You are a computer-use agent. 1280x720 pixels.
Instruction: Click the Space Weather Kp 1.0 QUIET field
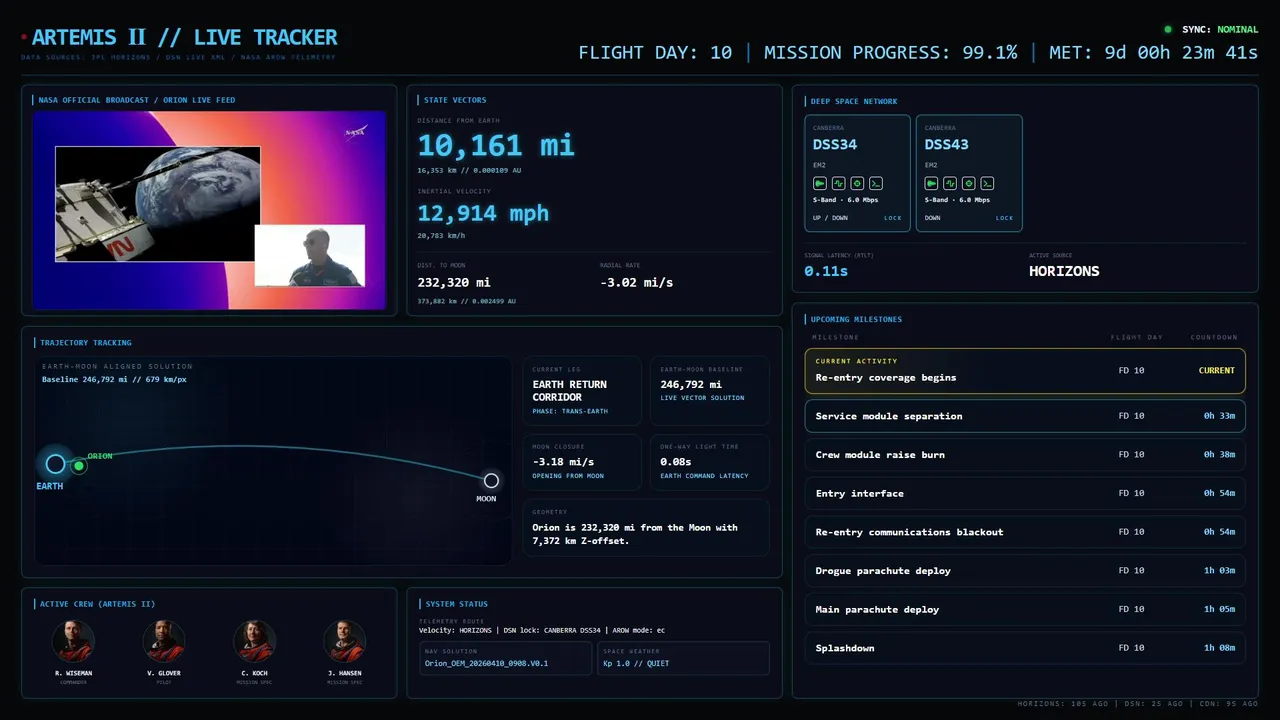(x=683, y=658)
